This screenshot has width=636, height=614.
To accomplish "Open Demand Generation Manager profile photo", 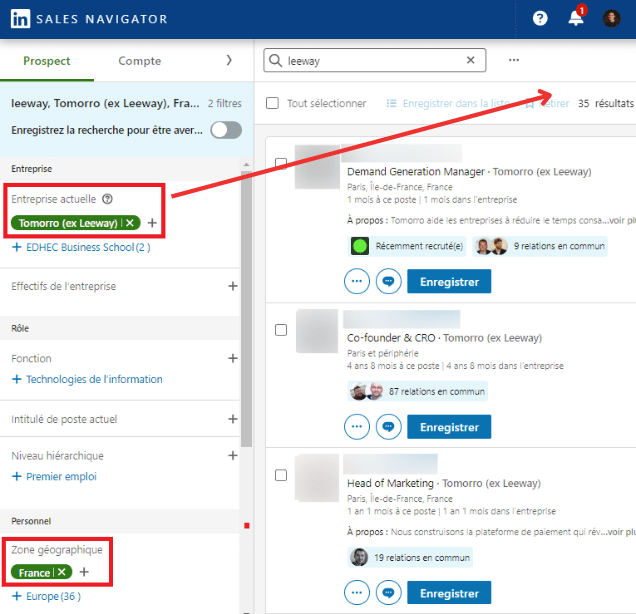I will (x=317, y=167).
